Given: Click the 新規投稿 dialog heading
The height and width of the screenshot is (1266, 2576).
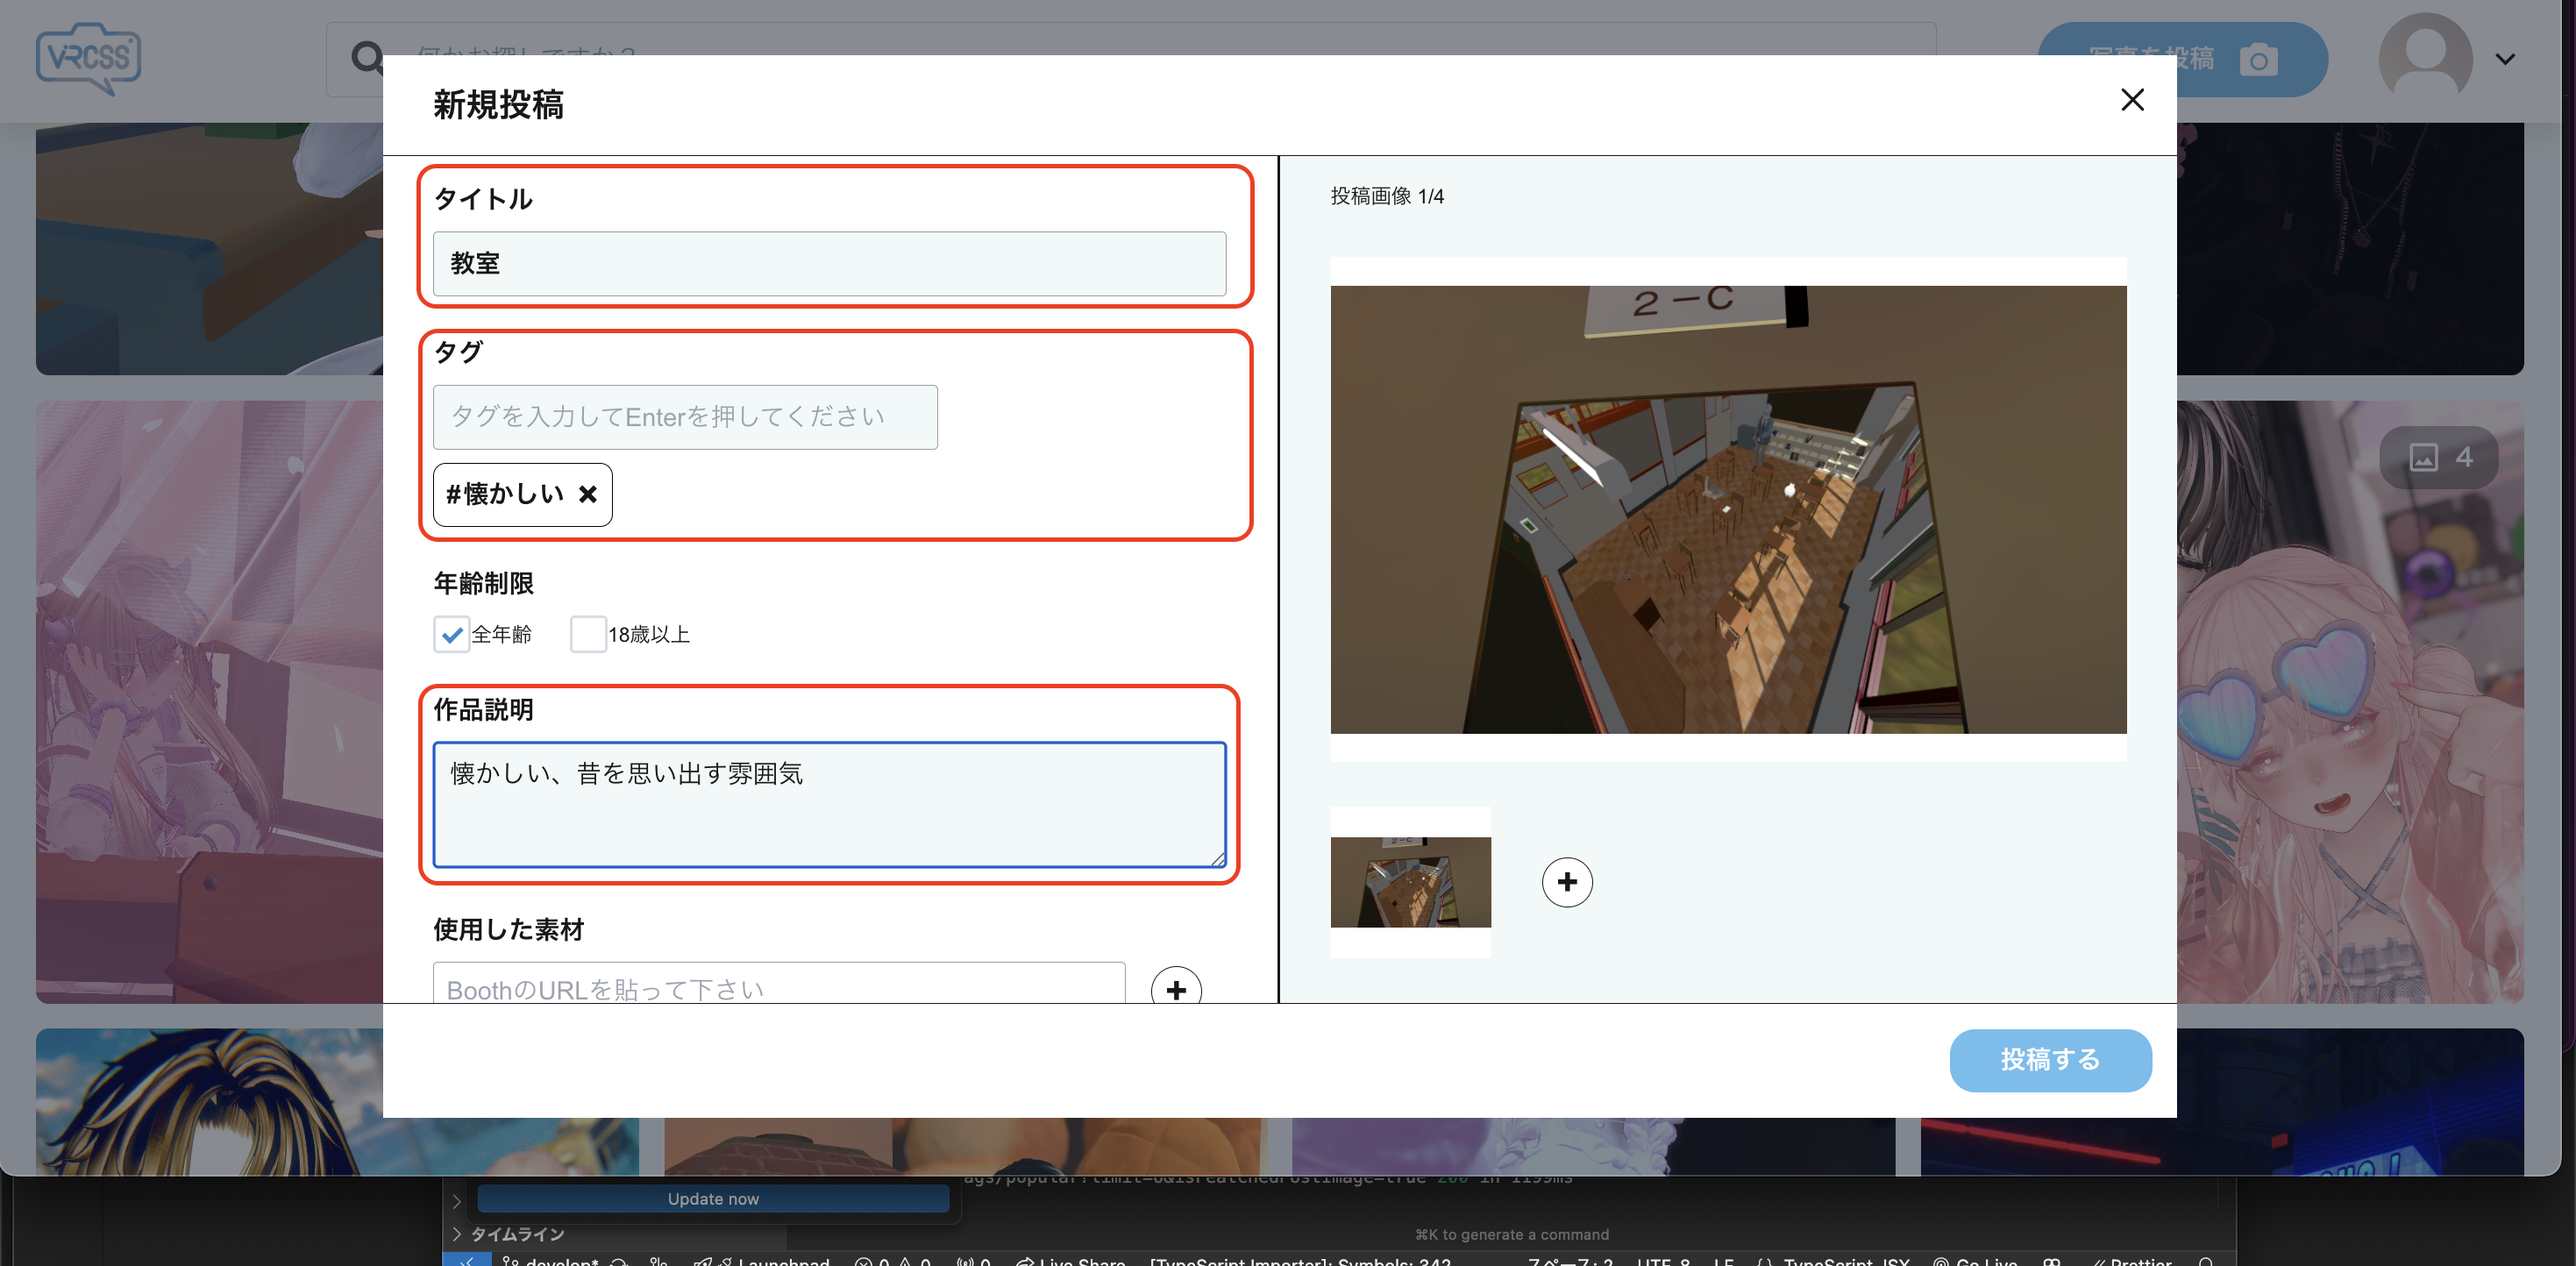Looking at the screenshot, I should [498, 104].
